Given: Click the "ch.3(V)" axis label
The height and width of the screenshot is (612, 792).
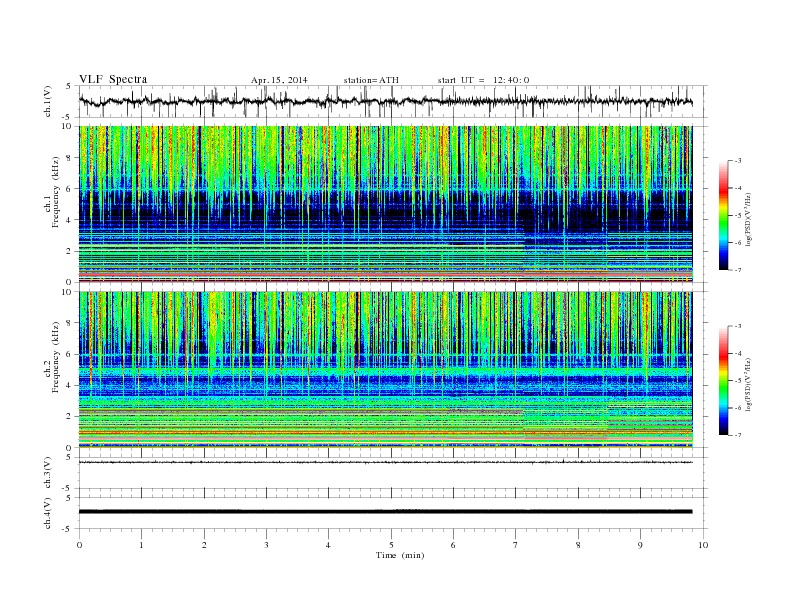Looking at the screenshot, I should point(48,473).
